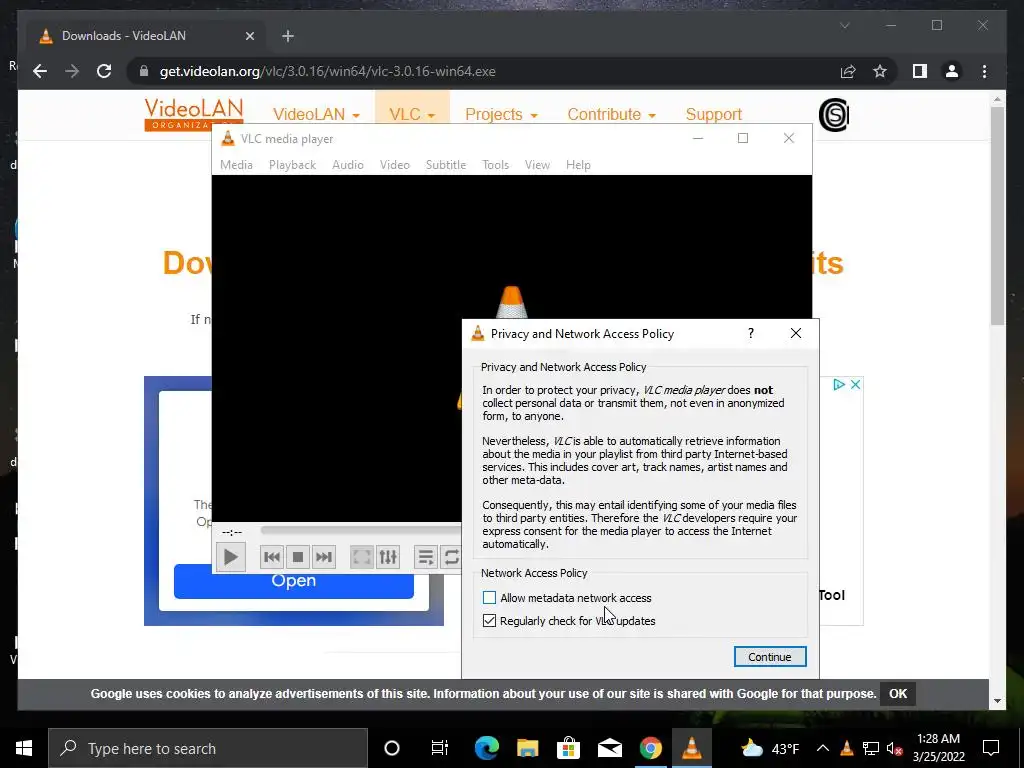Open Chrome profile icon
Screen dimensions: 1024x768
tap(952, 71)
